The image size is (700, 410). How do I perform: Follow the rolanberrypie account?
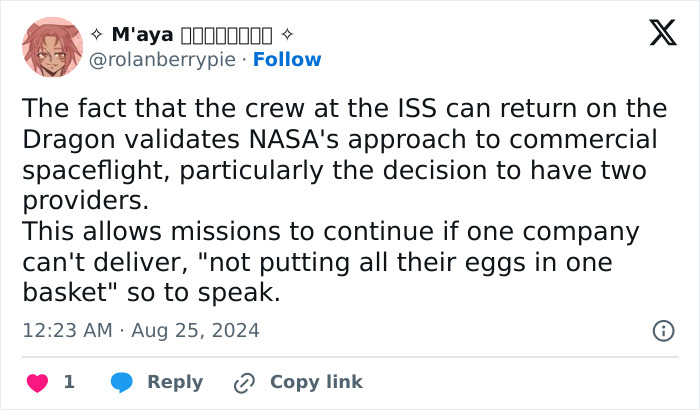click(287, 60)
